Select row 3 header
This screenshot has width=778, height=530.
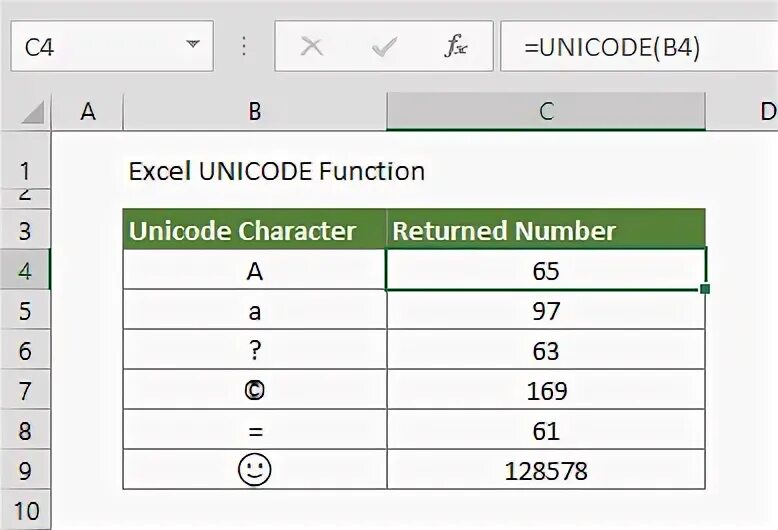point(25,229)
